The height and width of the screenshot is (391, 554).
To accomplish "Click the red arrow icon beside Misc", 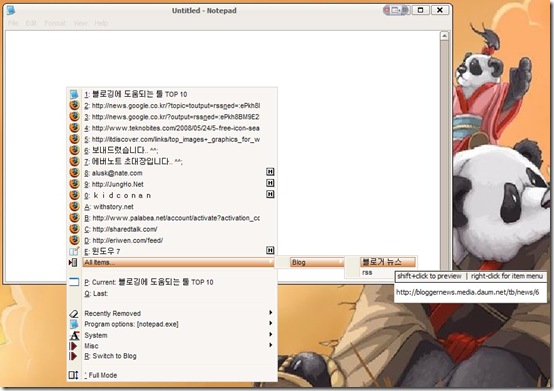I will (73, 346).
